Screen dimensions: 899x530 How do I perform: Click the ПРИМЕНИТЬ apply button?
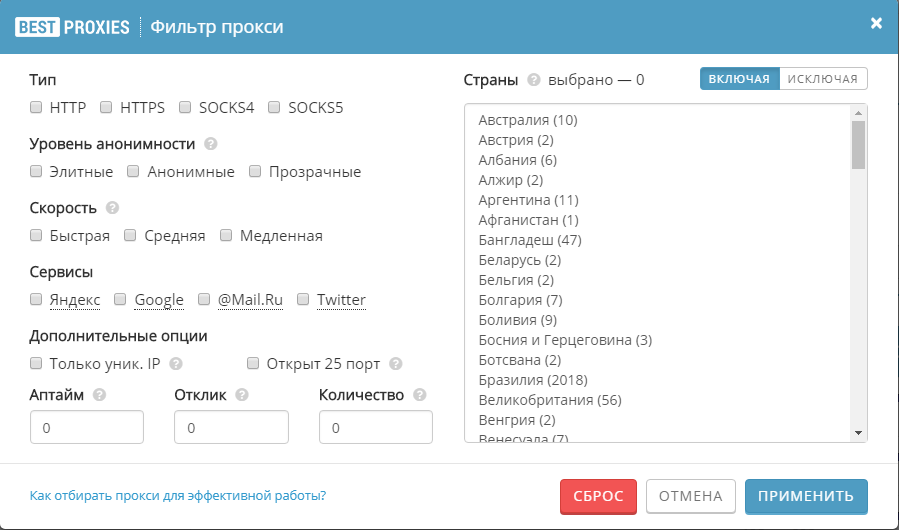806,496
